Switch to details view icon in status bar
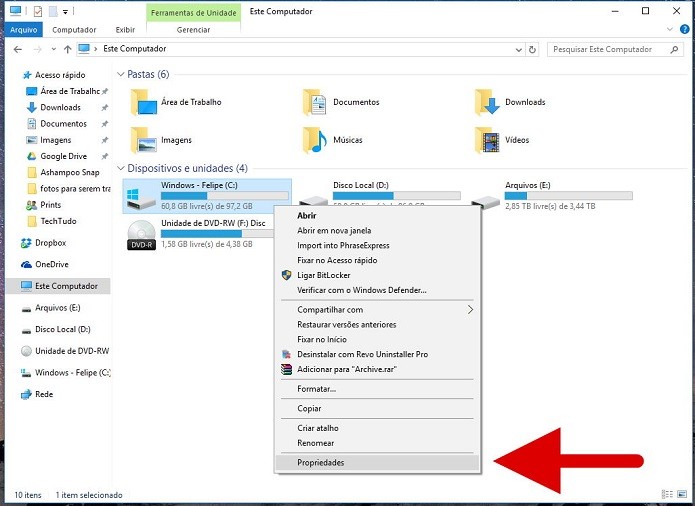 tap(667, 494)
